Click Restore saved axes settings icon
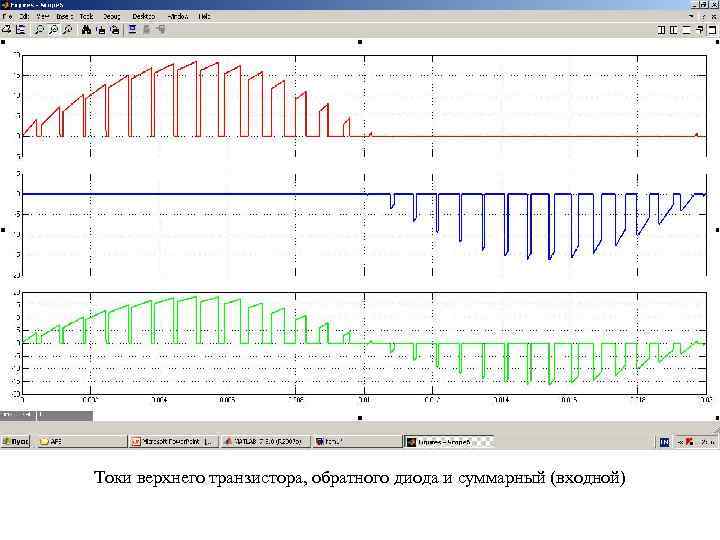 pyautogui.click(x=115, y=30)
